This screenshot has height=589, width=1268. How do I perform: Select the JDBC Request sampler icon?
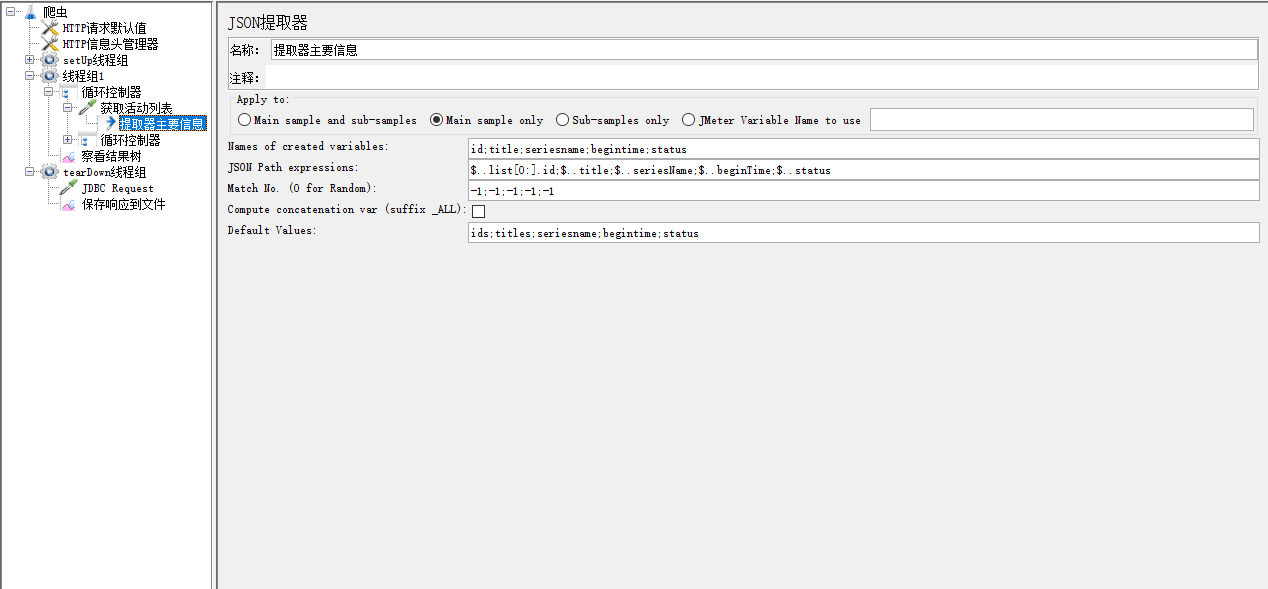(68, 188)
